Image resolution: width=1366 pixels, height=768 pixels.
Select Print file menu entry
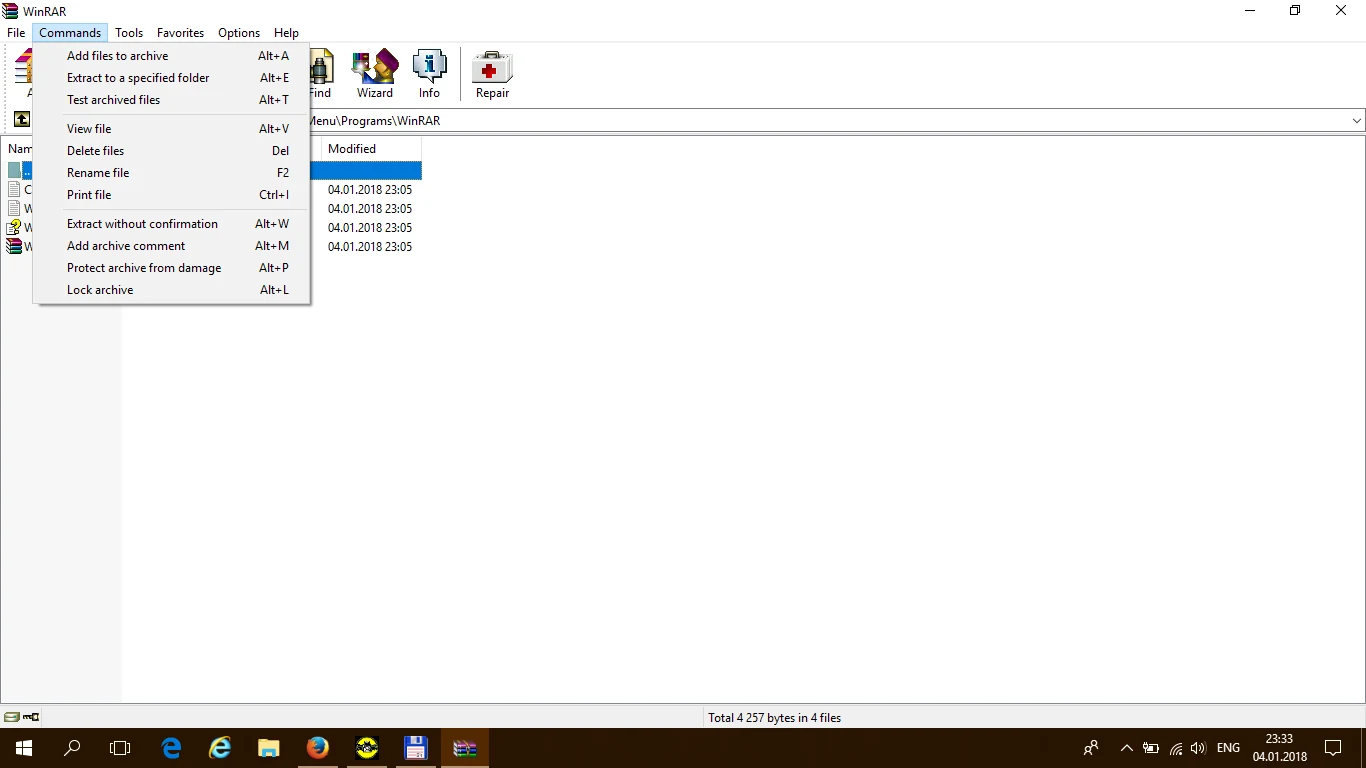click(x=171, y=195)
